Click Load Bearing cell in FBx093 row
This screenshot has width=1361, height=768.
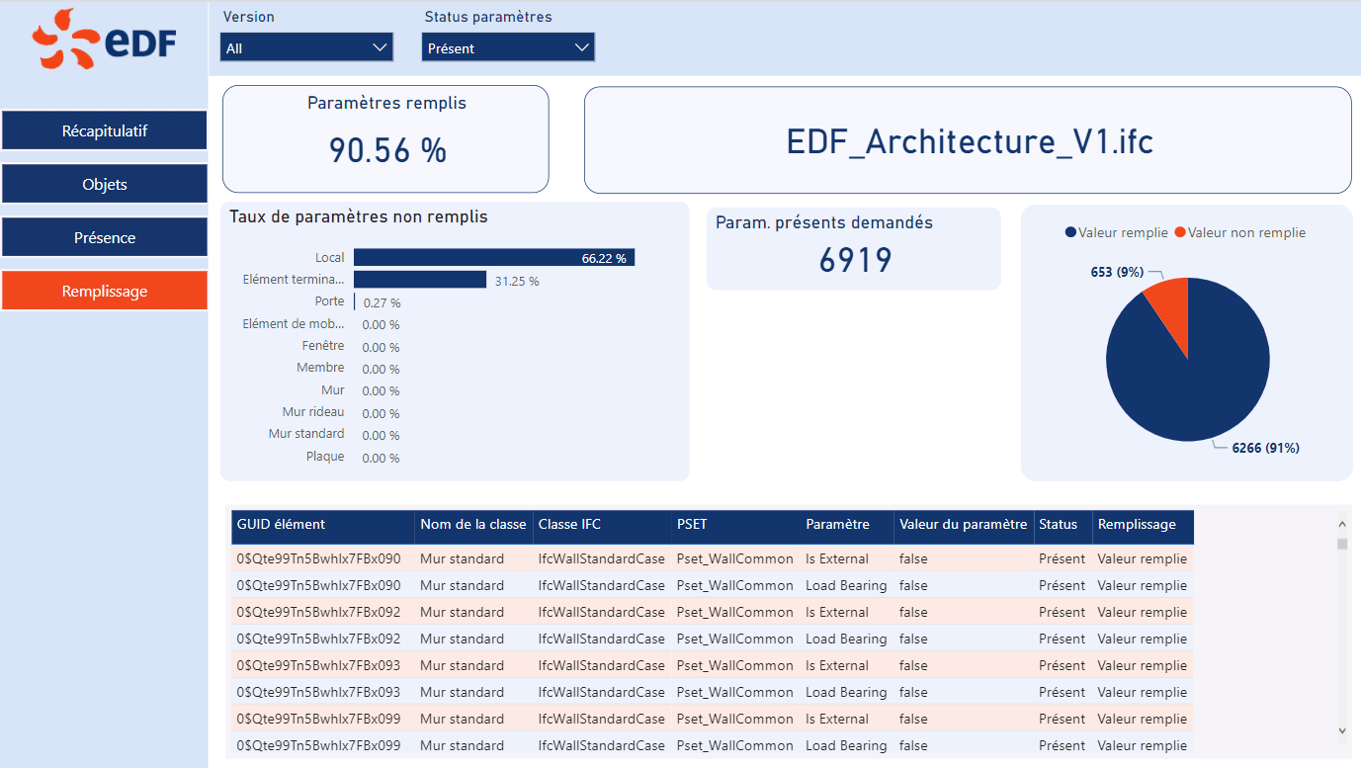(846, 692)
